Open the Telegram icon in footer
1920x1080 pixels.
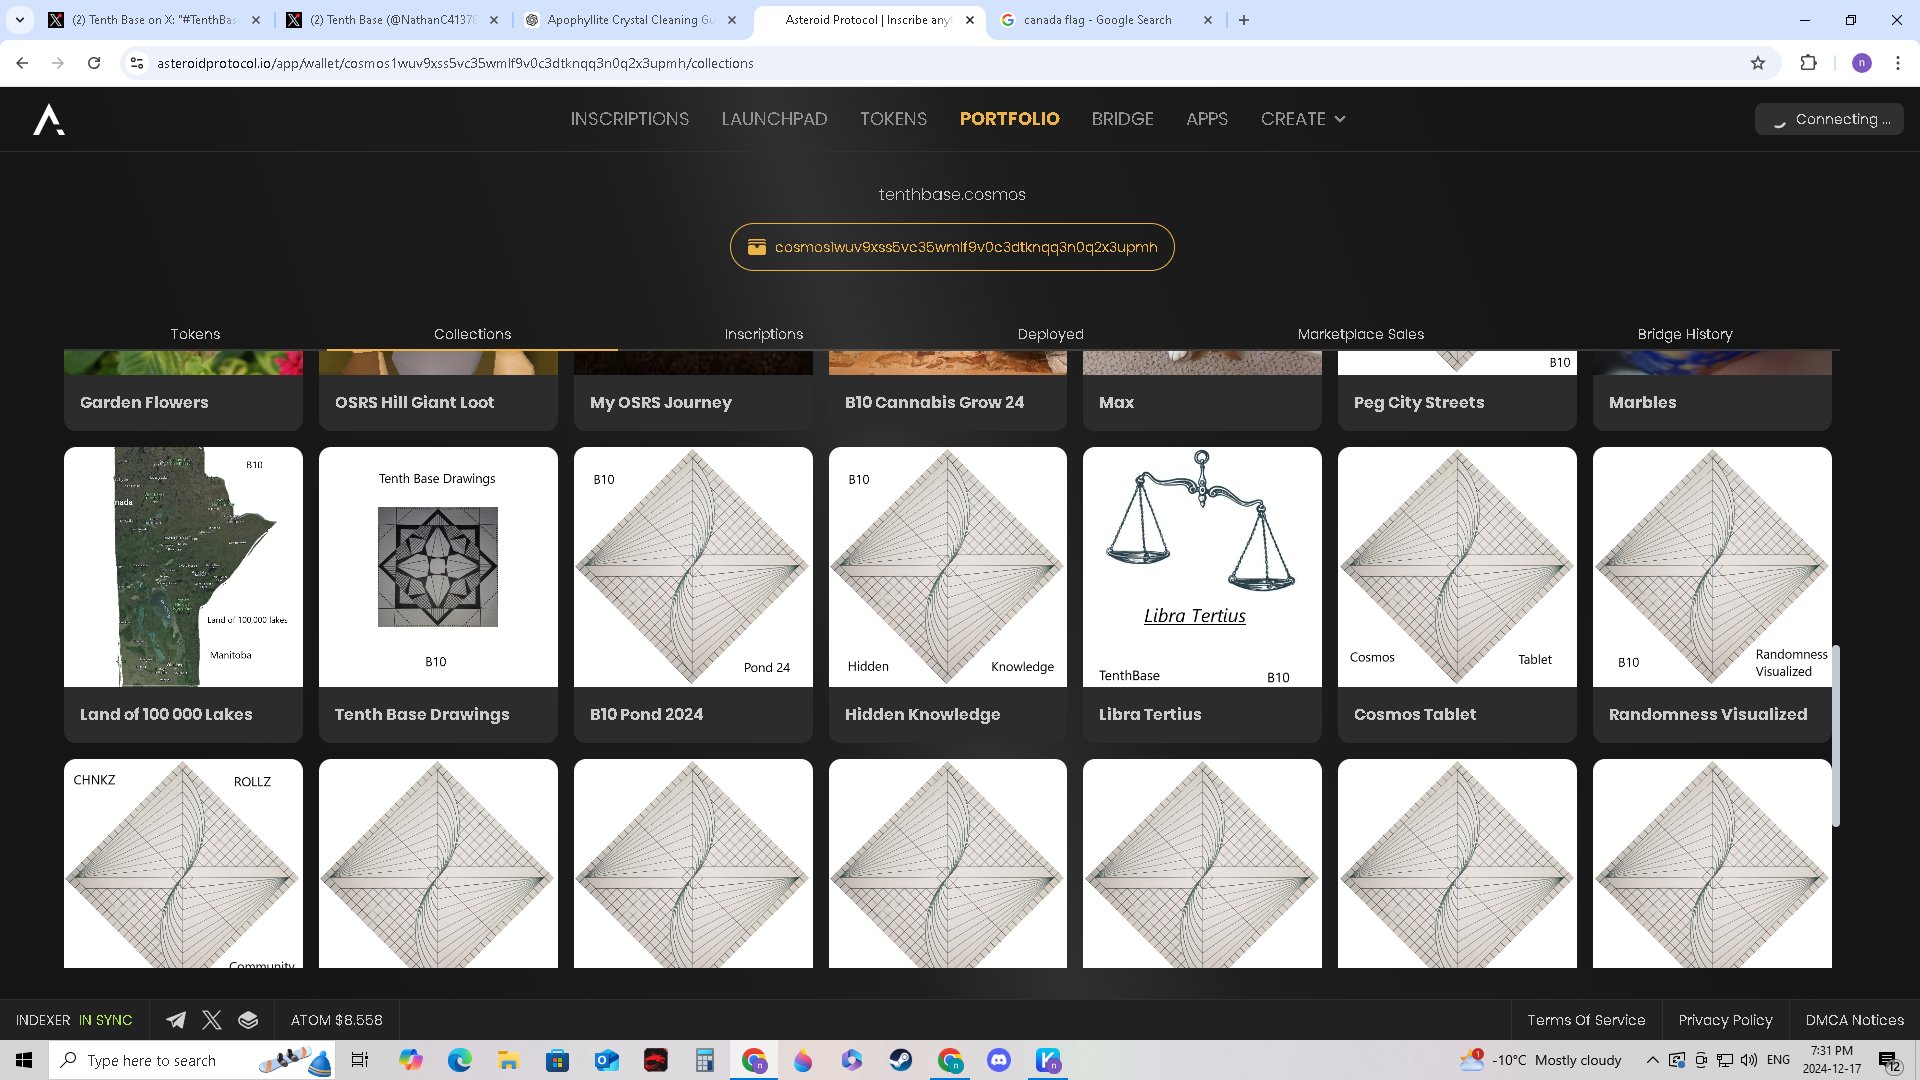[x=176, y=1020]
